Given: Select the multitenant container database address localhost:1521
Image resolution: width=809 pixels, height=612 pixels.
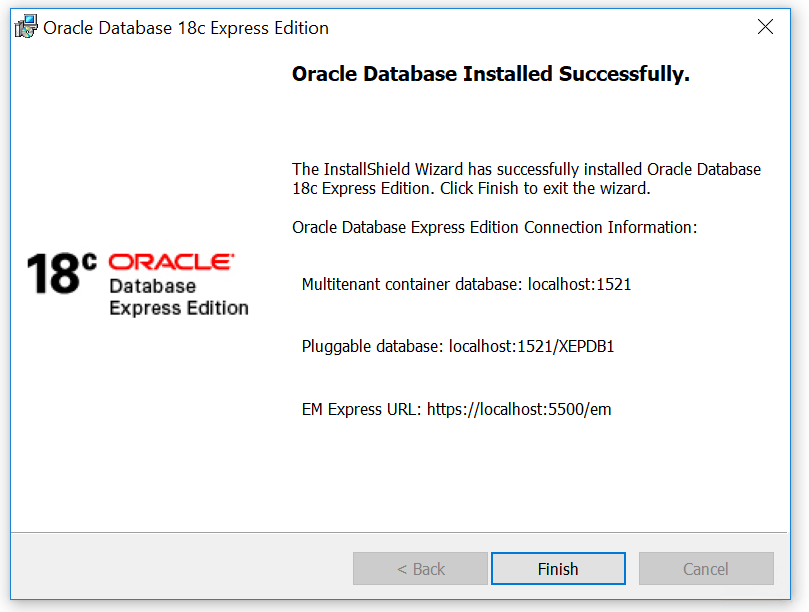Looking at the screenshot, I should tap(579, 284).
